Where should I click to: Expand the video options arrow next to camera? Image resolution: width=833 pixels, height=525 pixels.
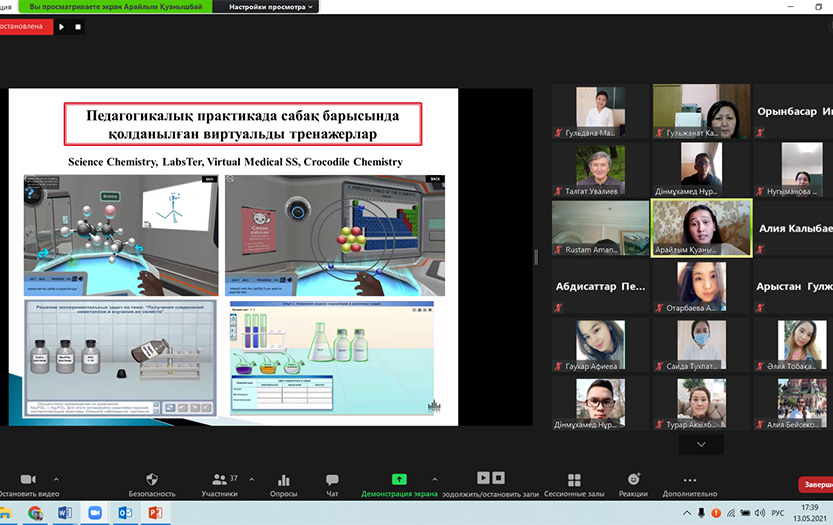click(x=56, y=479)
